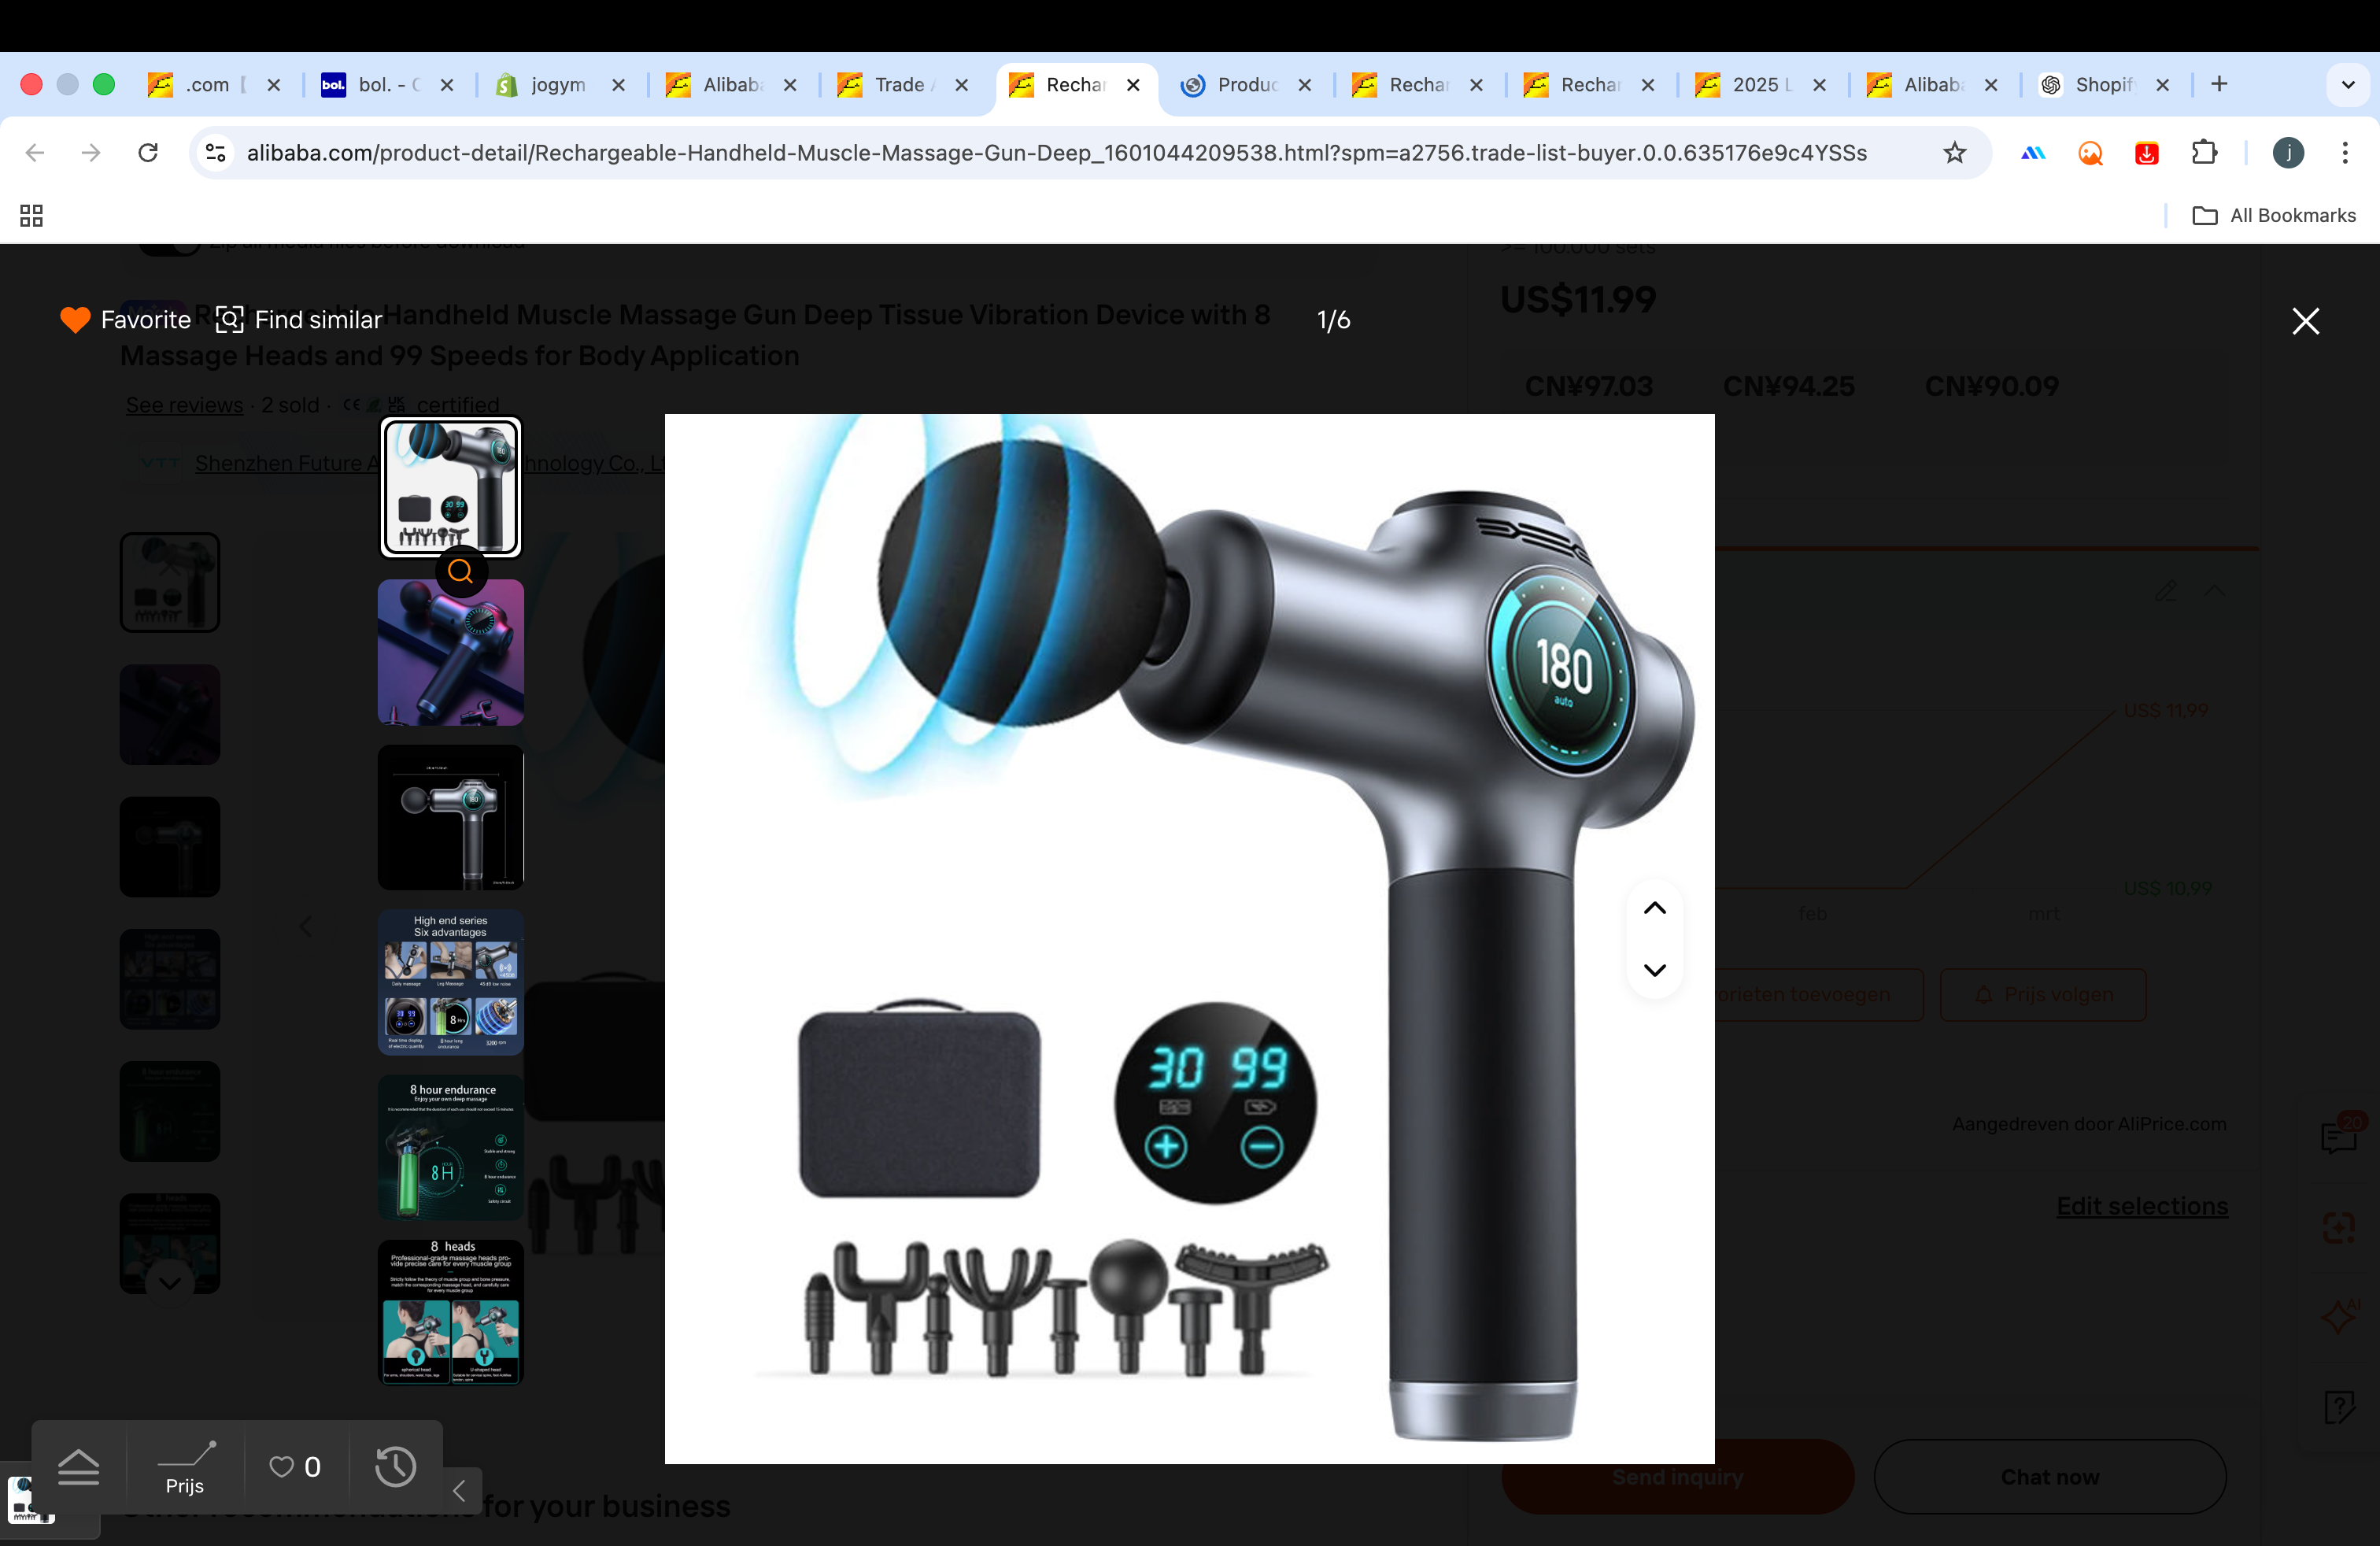Click the left gallery previous arrow
This screenshot has width=2380, height=1546.
click(306, 926)
